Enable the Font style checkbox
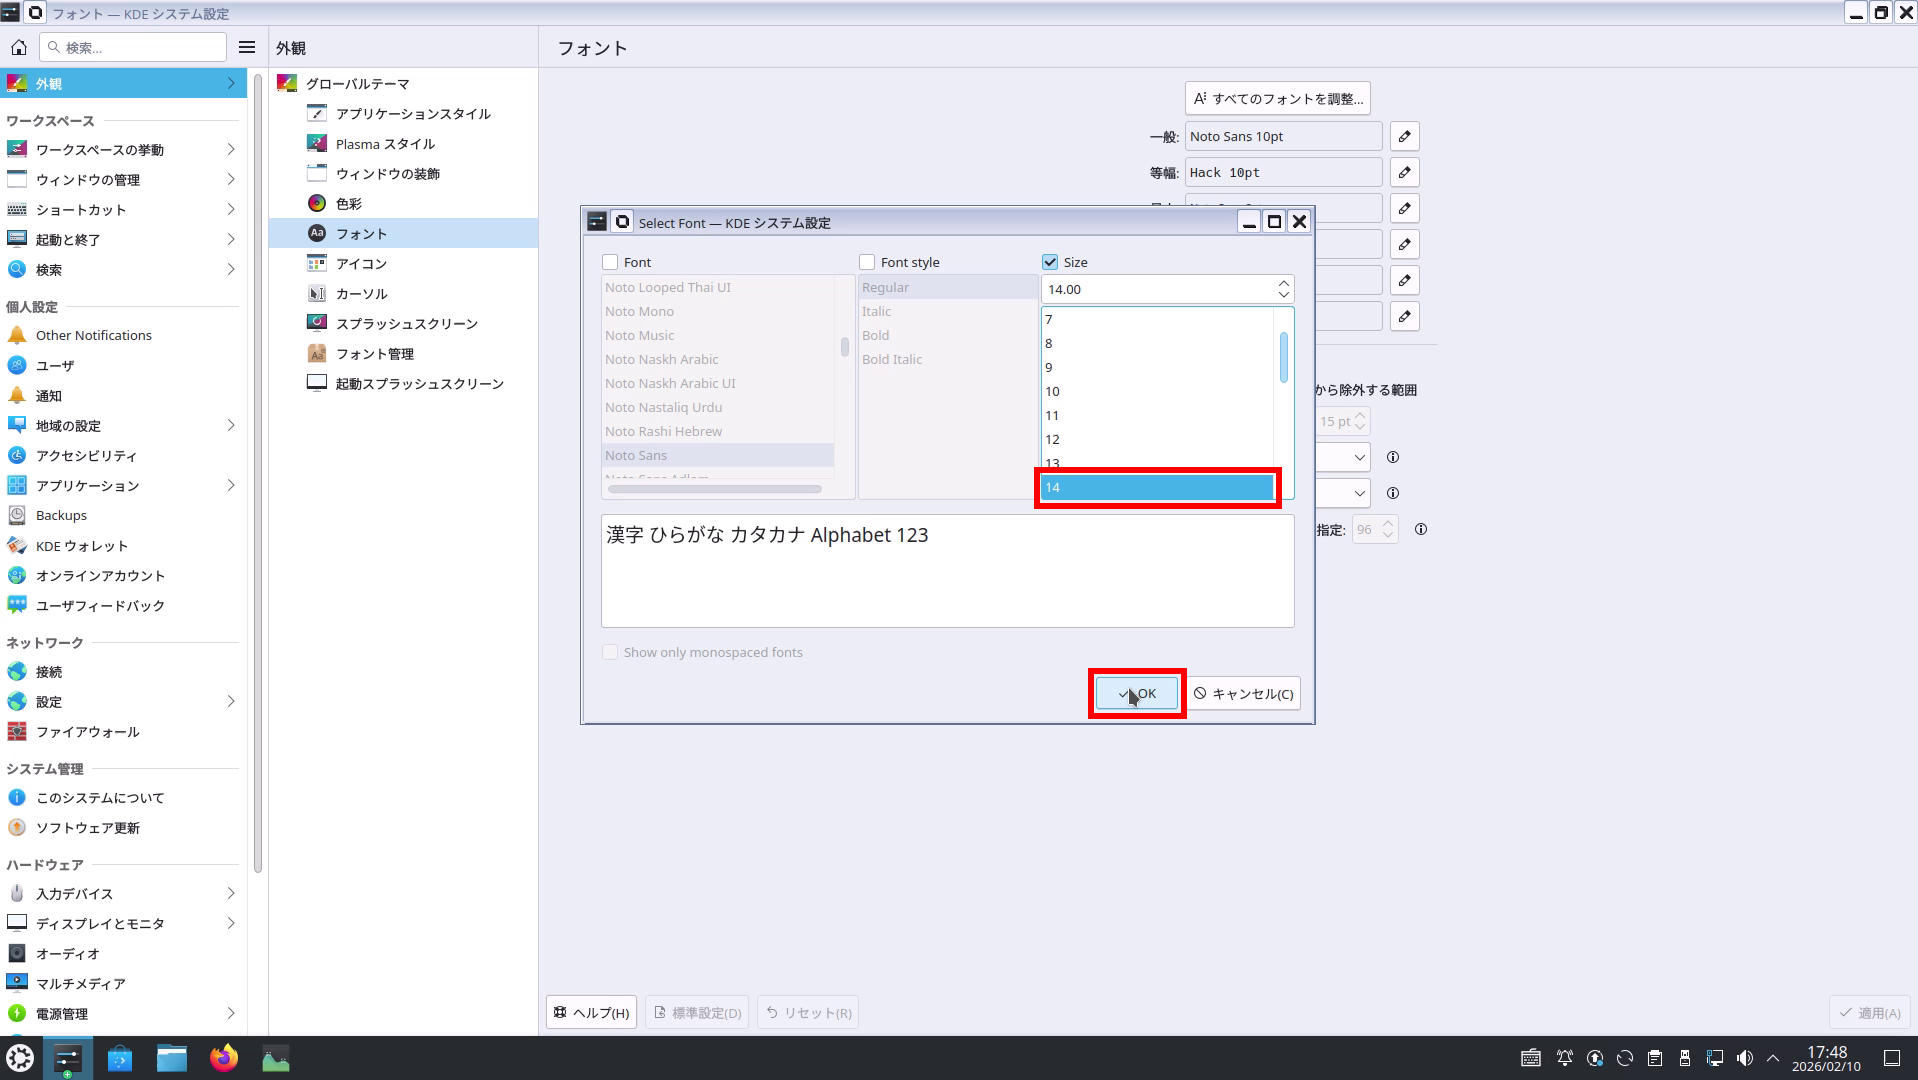1918x1080 pixels. coord(867,262)
